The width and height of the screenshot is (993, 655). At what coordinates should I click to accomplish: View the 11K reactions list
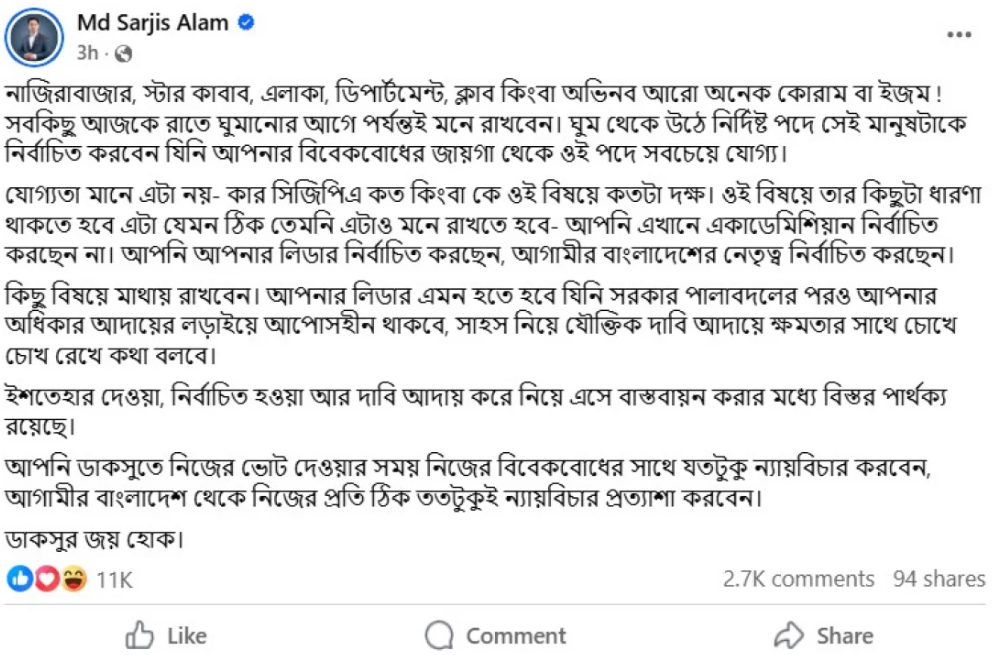tap(114, 579)
